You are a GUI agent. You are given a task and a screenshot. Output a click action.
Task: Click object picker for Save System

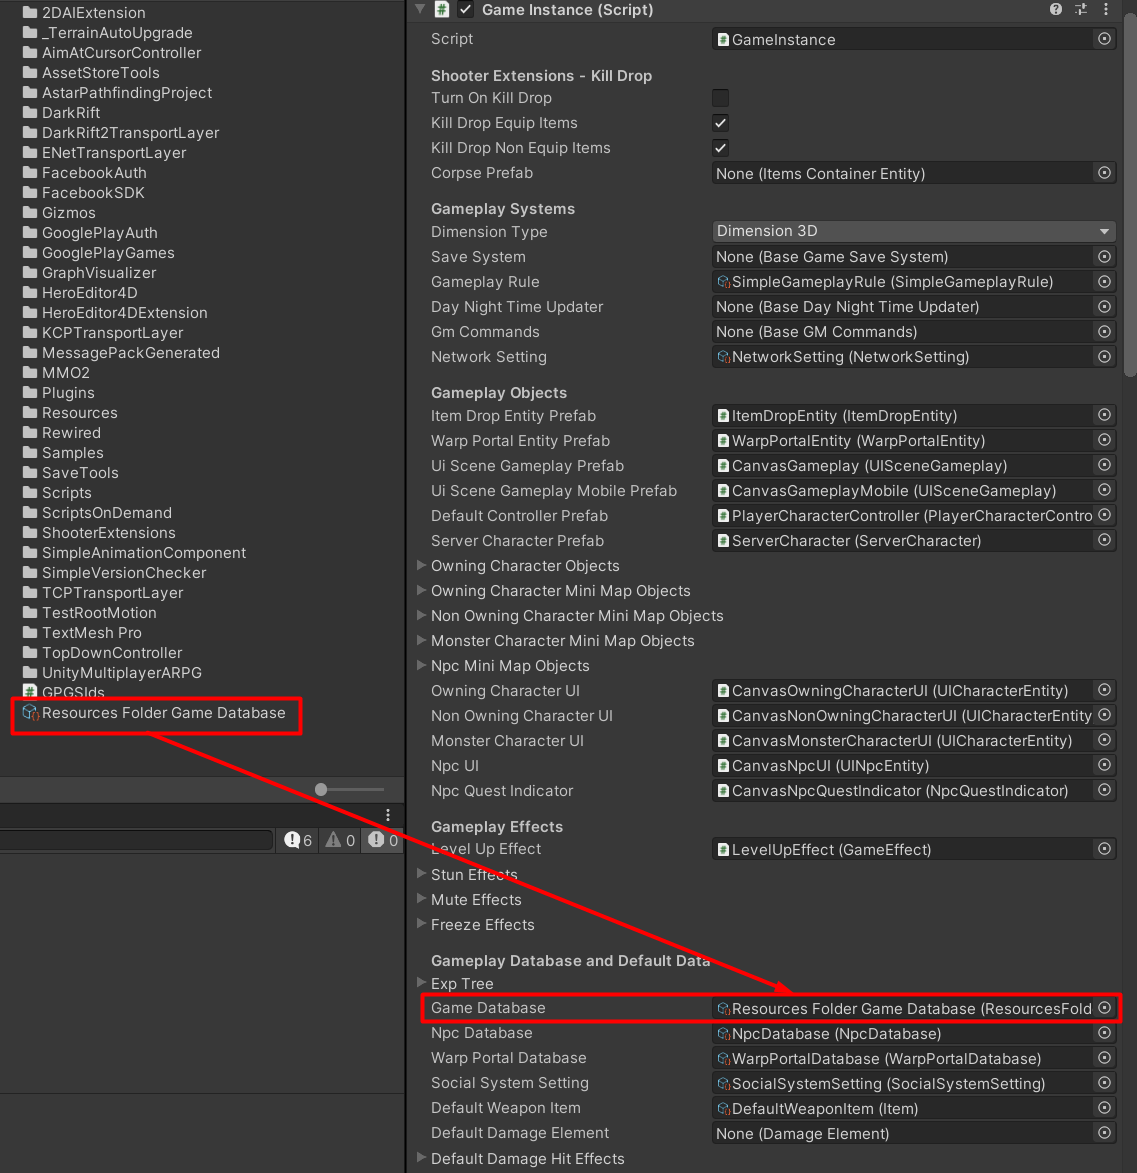coord(1104,257)
